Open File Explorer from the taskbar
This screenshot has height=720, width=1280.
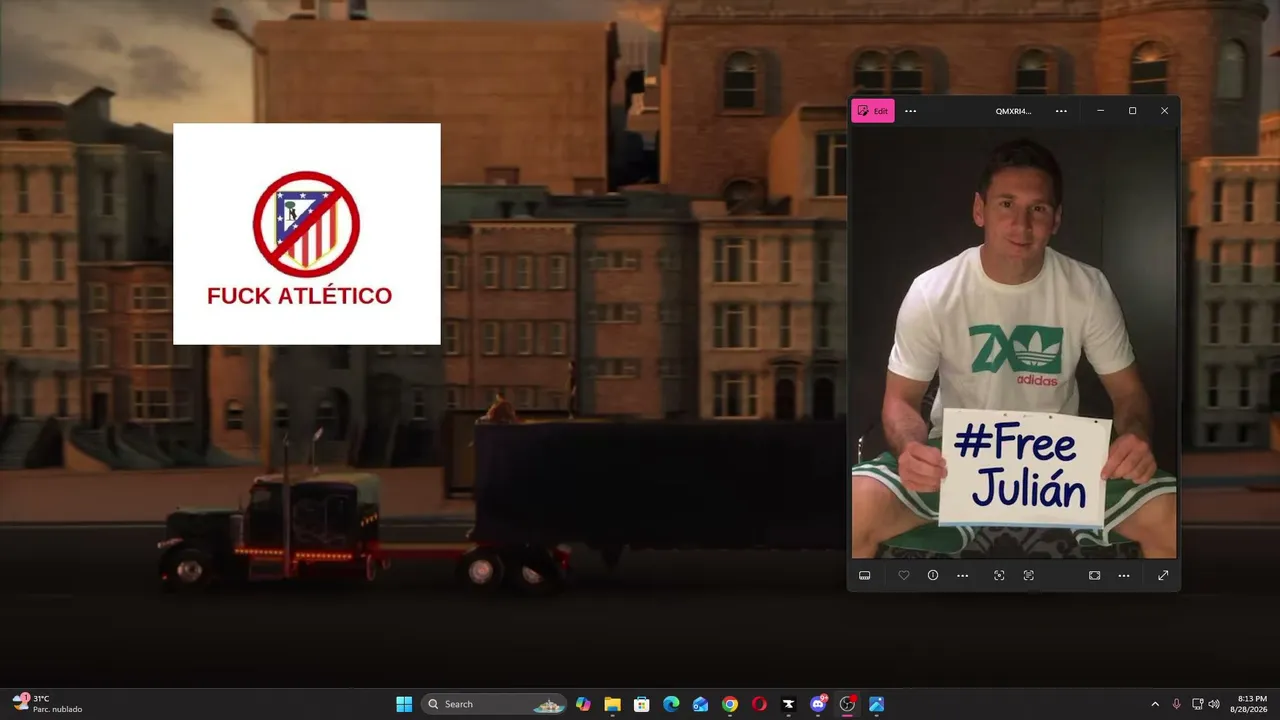[x=612, y=704]
